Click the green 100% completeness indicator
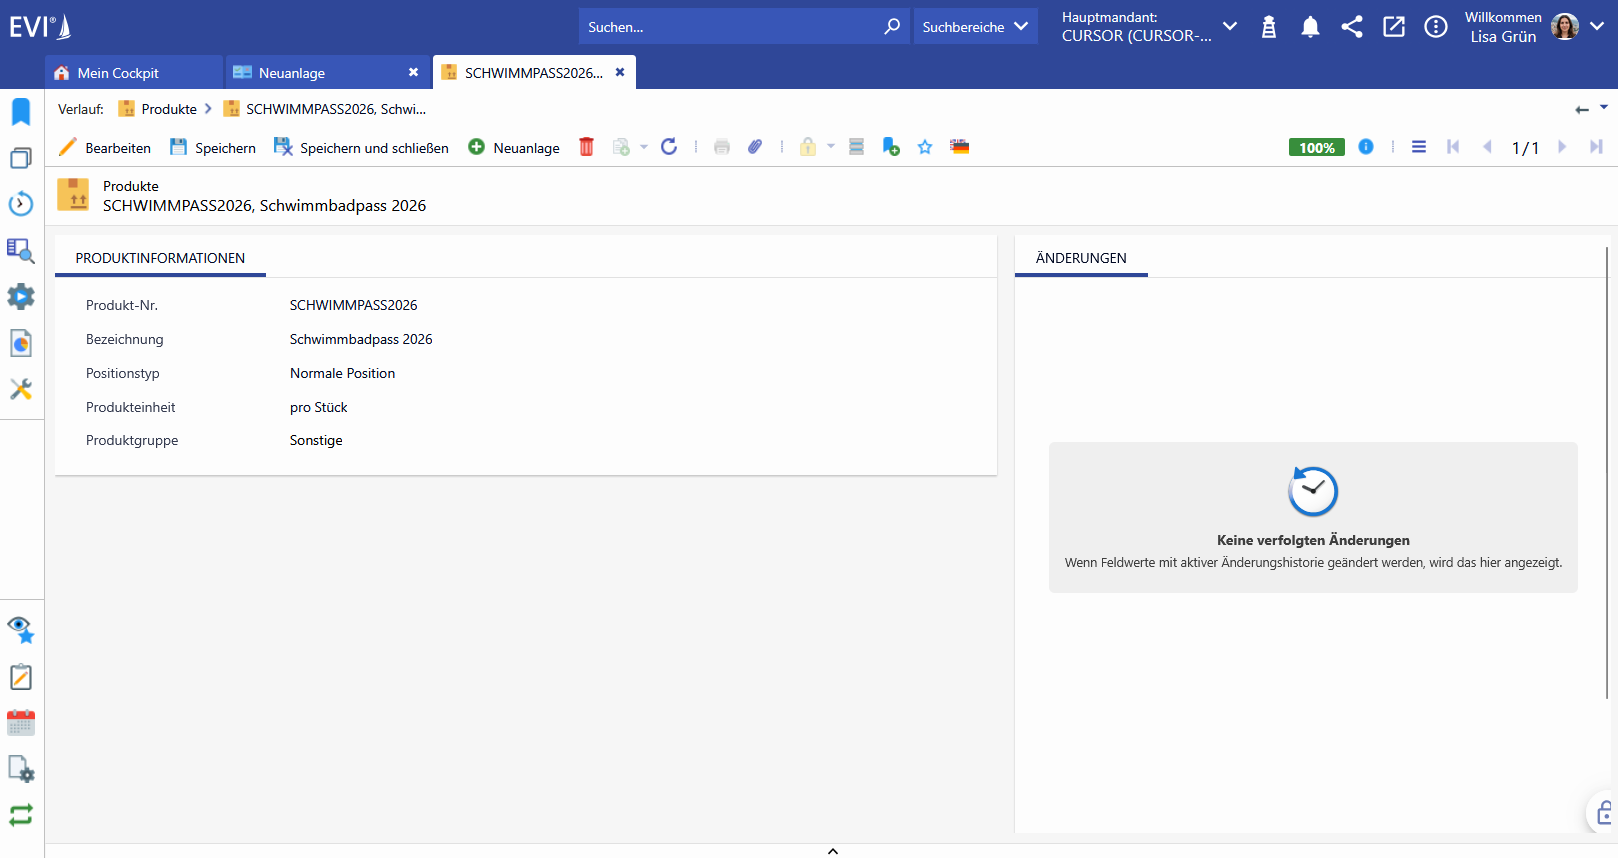 [x=1316, y=147]
